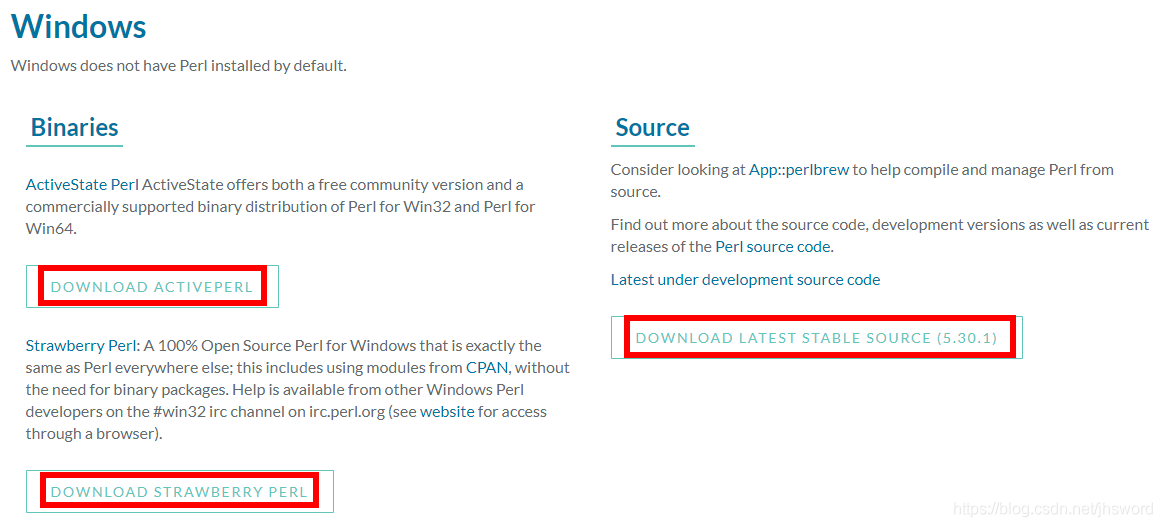Click the 'Find out more about' paragraph
The image size is (1162, 527).
[880, 224]
